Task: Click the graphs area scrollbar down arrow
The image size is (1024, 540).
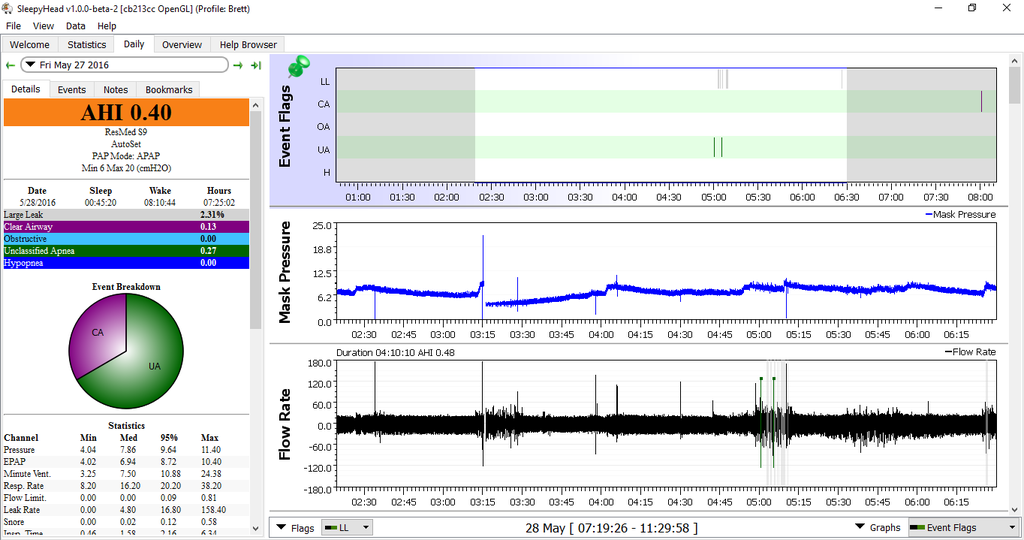Action: (x=1015, y=510)
